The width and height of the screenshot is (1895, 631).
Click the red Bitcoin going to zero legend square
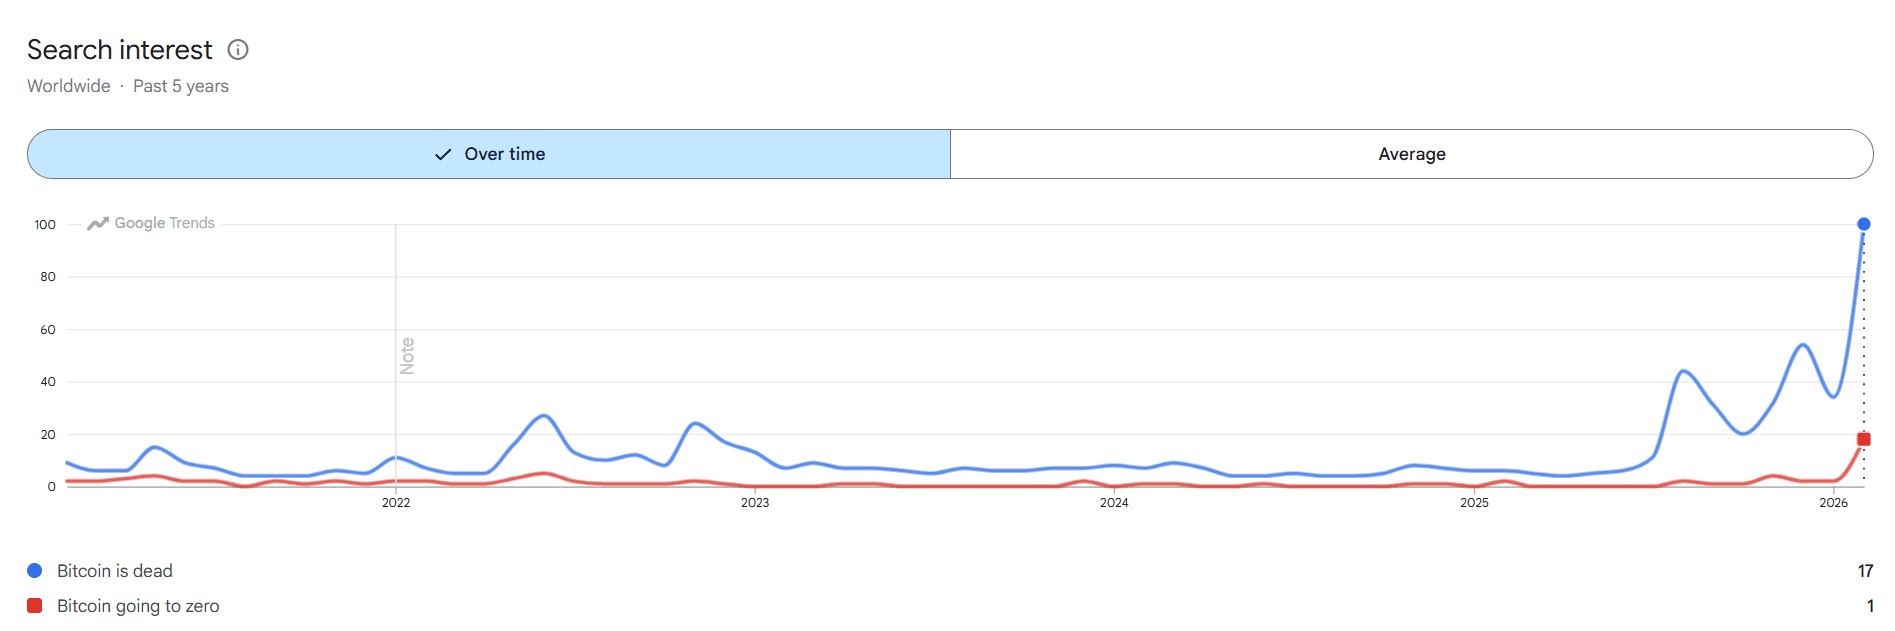[x=36, y=606]
